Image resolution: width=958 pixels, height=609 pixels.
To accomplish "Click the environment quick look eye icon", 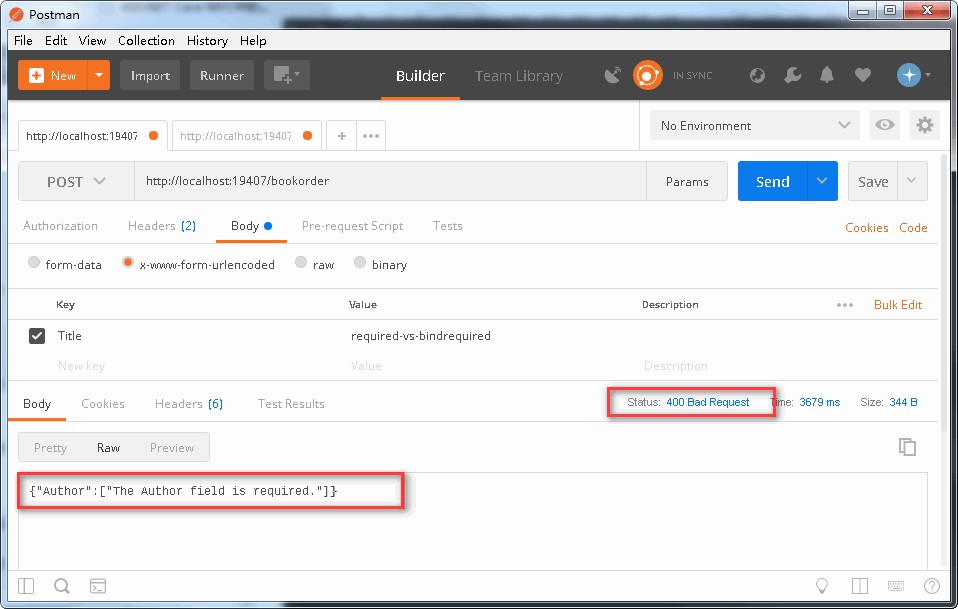I will [884, 125].
